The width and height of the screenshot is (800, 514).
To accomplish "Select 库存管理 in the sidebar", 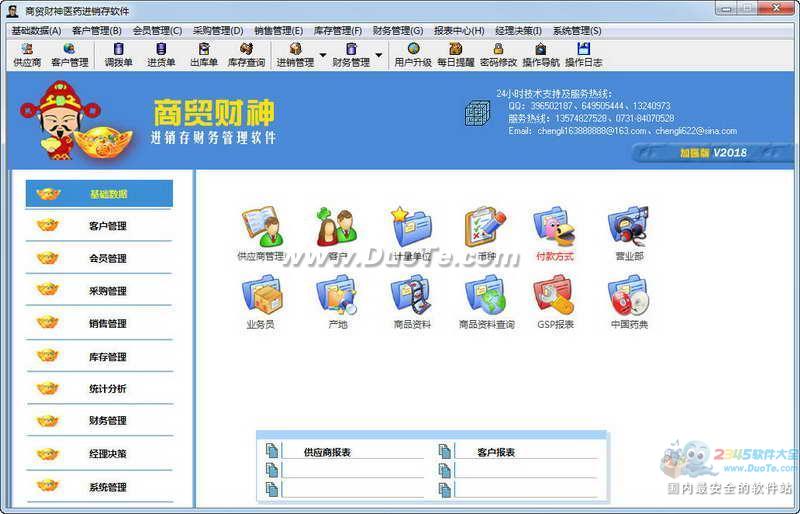I will [99, 356].
